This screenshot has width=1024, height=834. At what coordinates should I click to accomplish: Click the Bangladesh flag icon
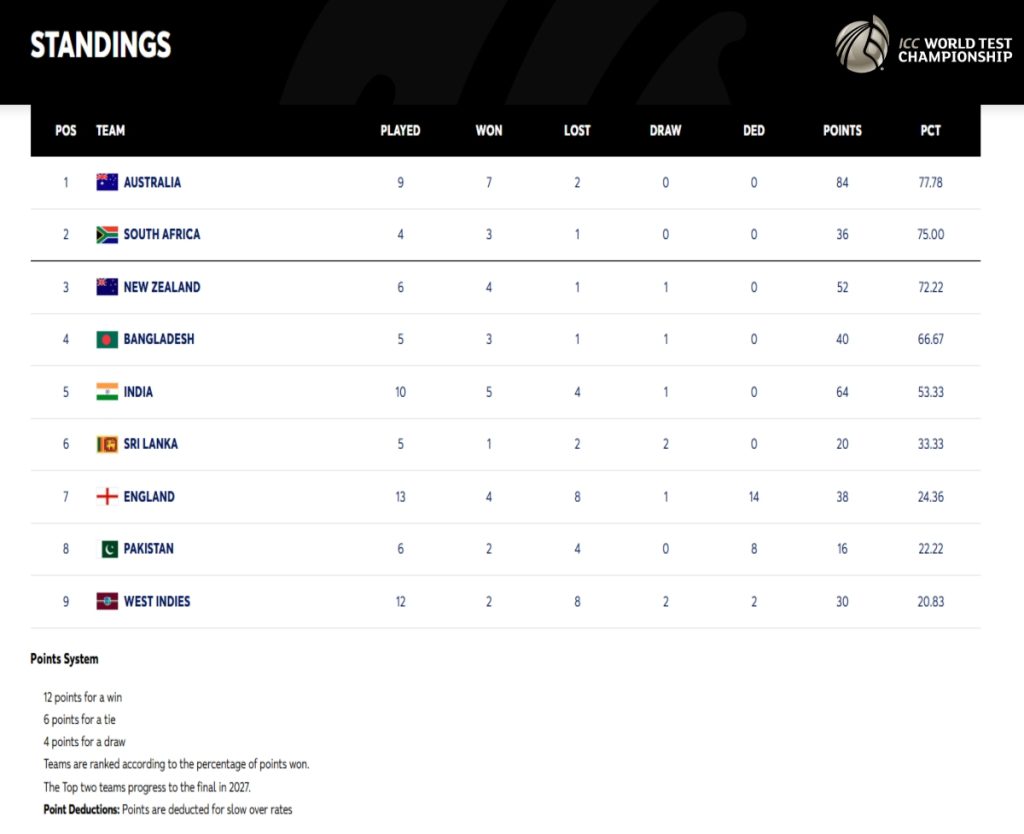(x=107, y=340)
